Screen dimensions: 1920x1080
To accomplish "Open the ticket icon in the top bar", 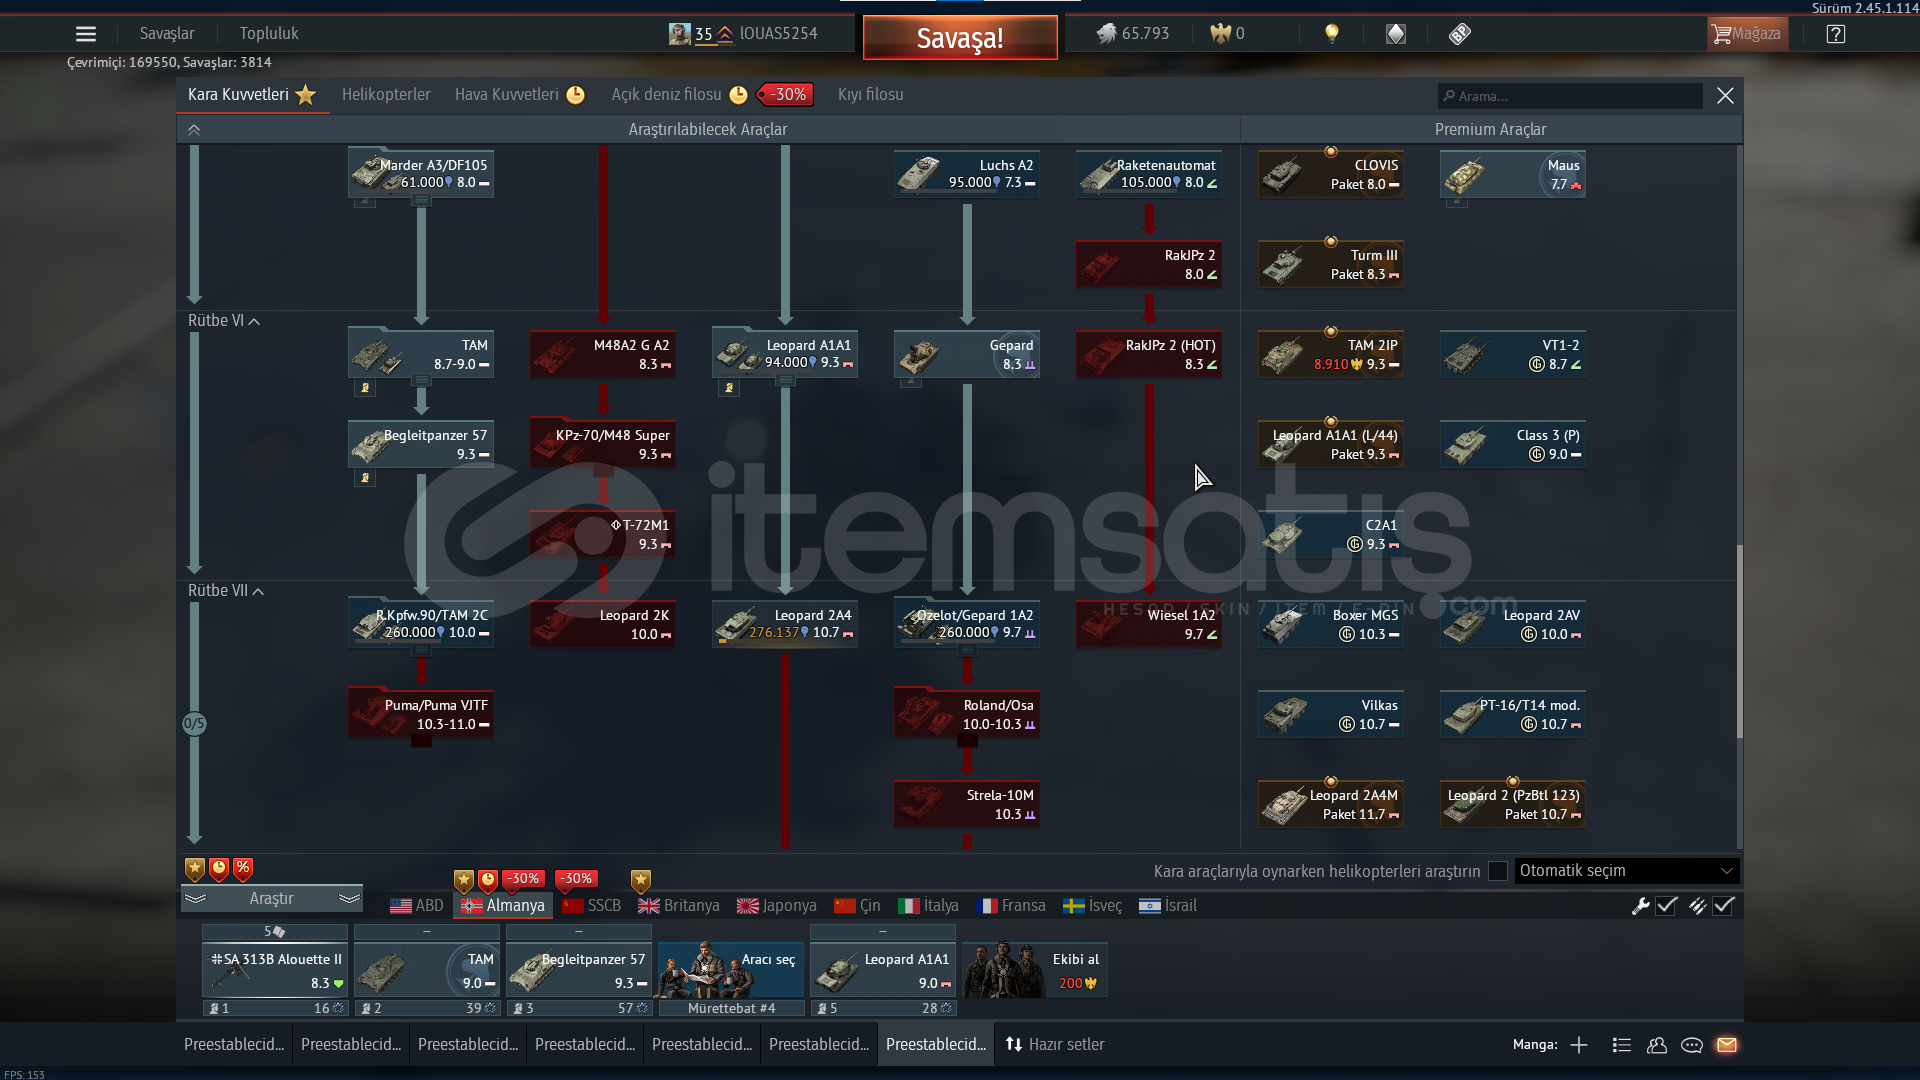I will [x=1459, y=34].
